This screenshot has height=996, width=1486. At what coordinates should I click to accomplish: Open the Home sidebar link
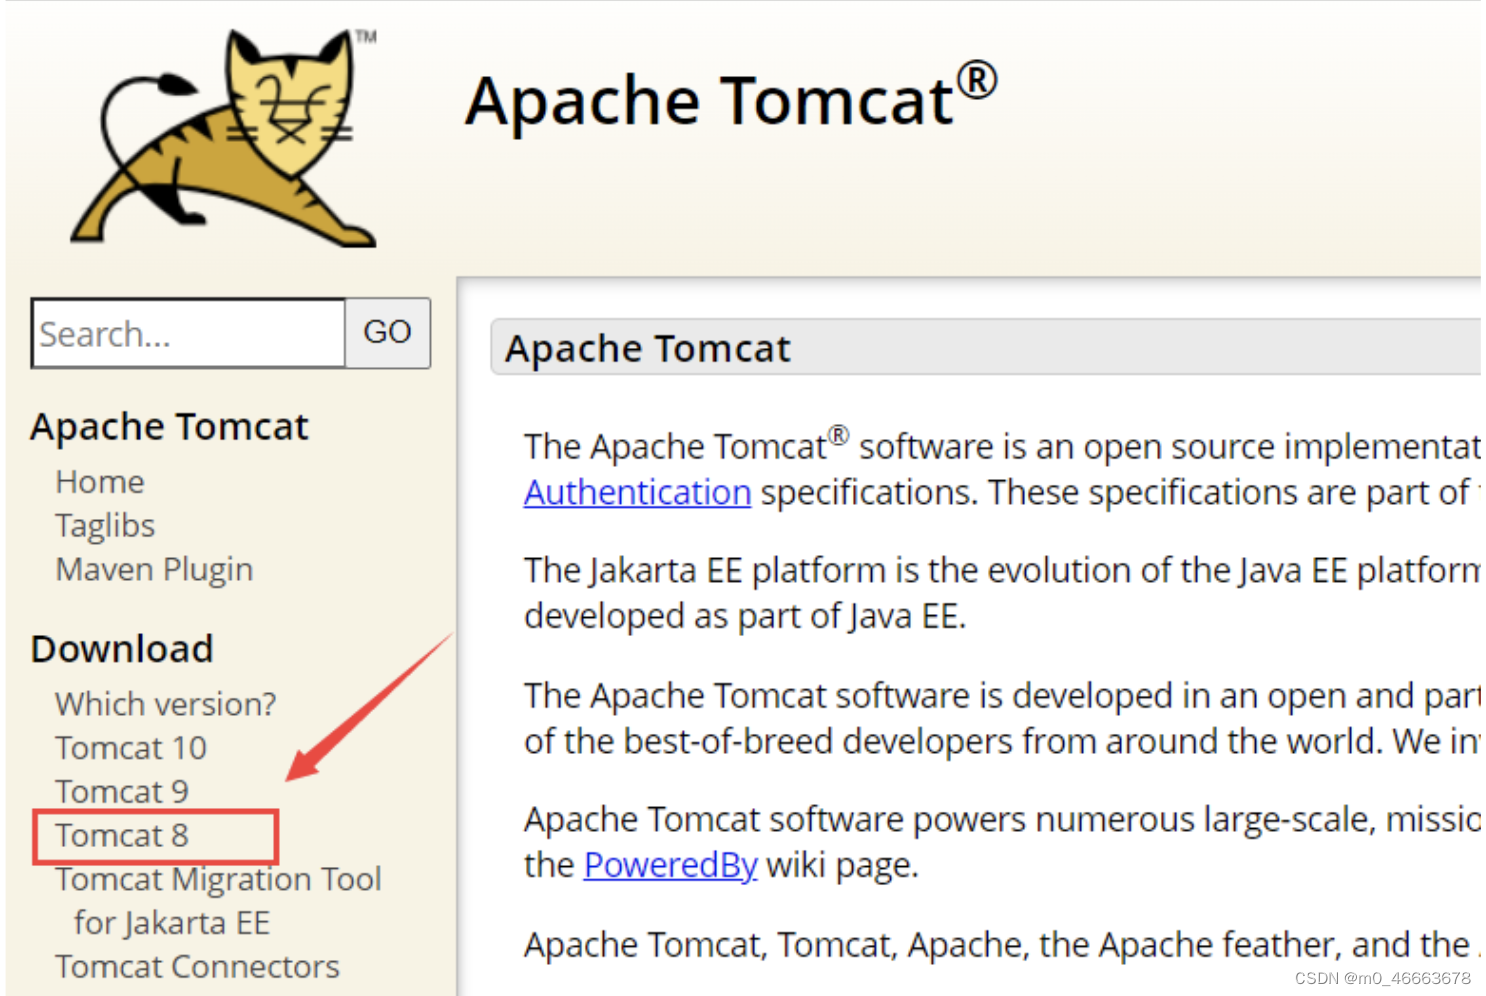click(100, 482)
